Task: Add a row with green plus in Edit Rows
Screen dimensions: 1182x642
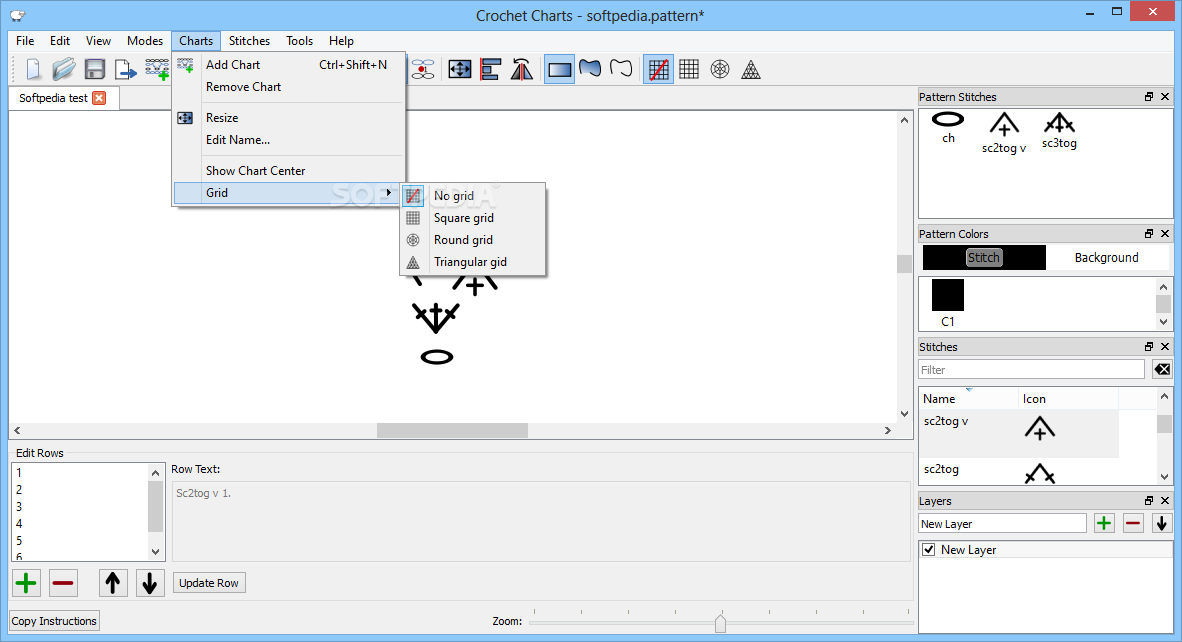Action: (26, 582)
